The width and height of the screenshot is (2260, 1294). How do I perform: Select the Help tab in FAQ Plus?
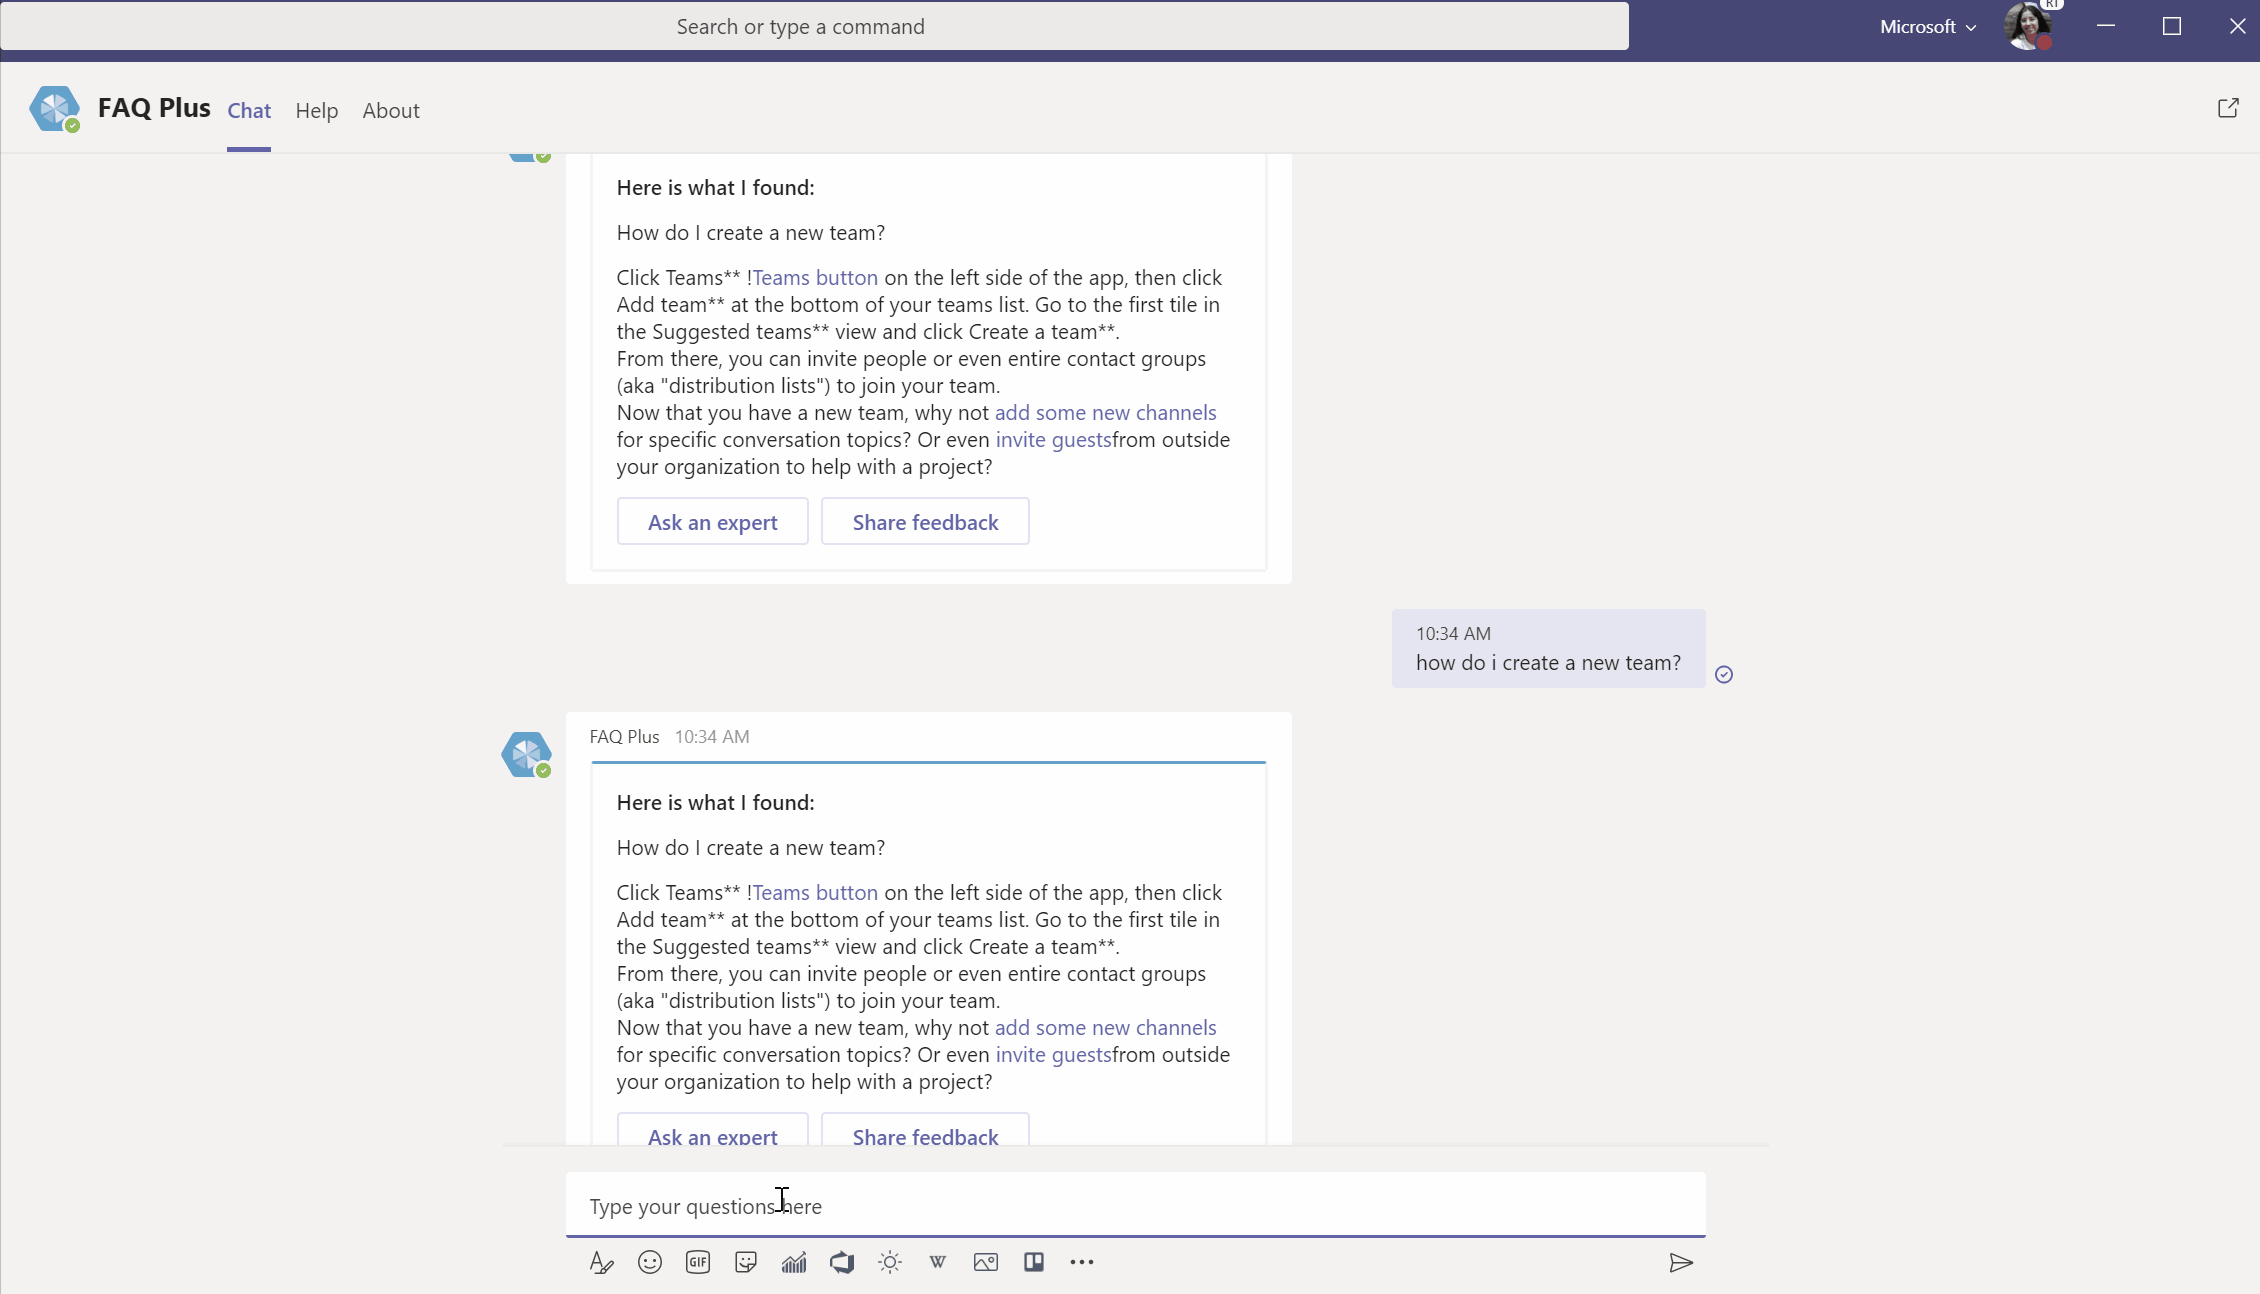[317, 109]
